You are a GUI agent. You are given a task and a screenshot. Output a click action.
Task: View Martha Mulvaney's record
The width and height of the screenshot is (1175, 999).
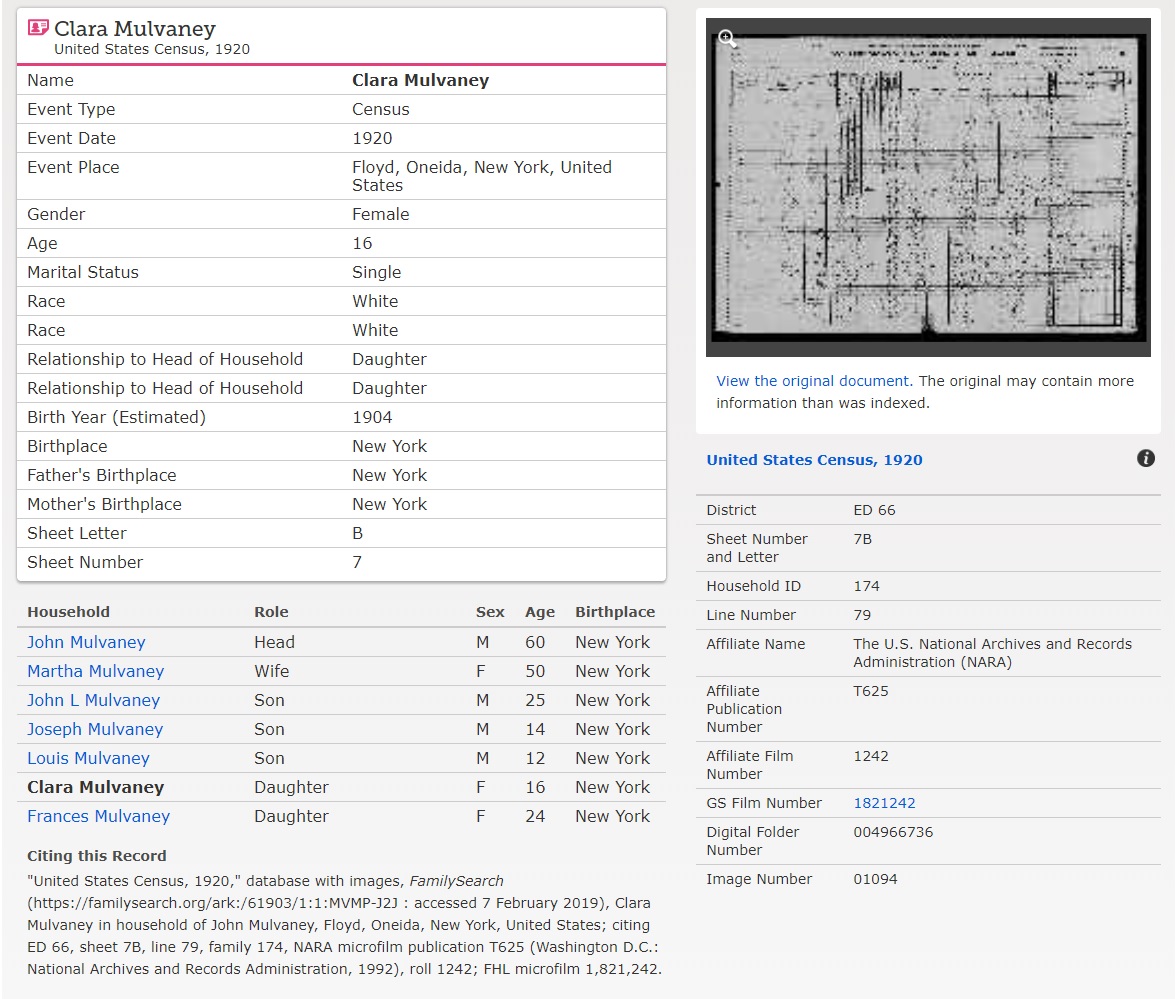coord(95,671)
